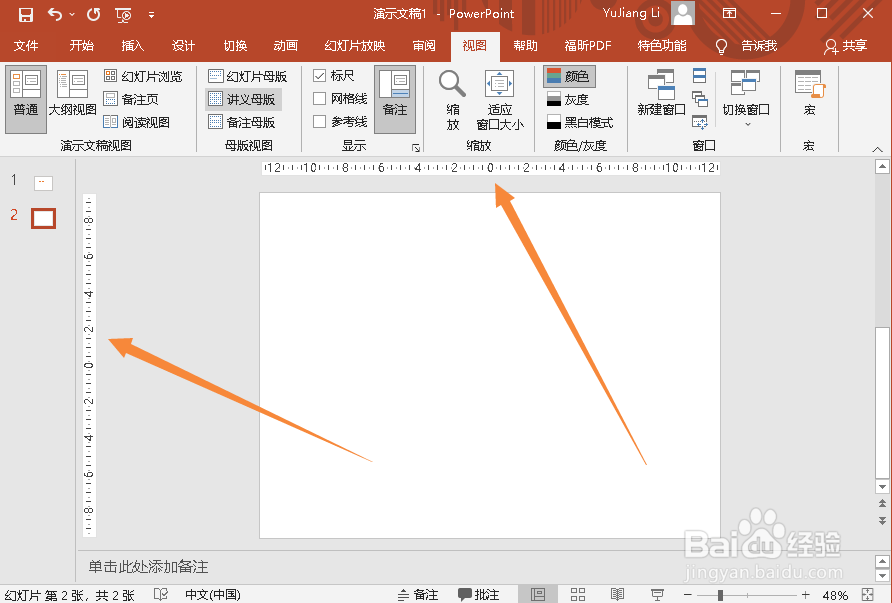
Task: Open the 切换窗口 switch windows dropdown
Action: click(x=746, y=98)
